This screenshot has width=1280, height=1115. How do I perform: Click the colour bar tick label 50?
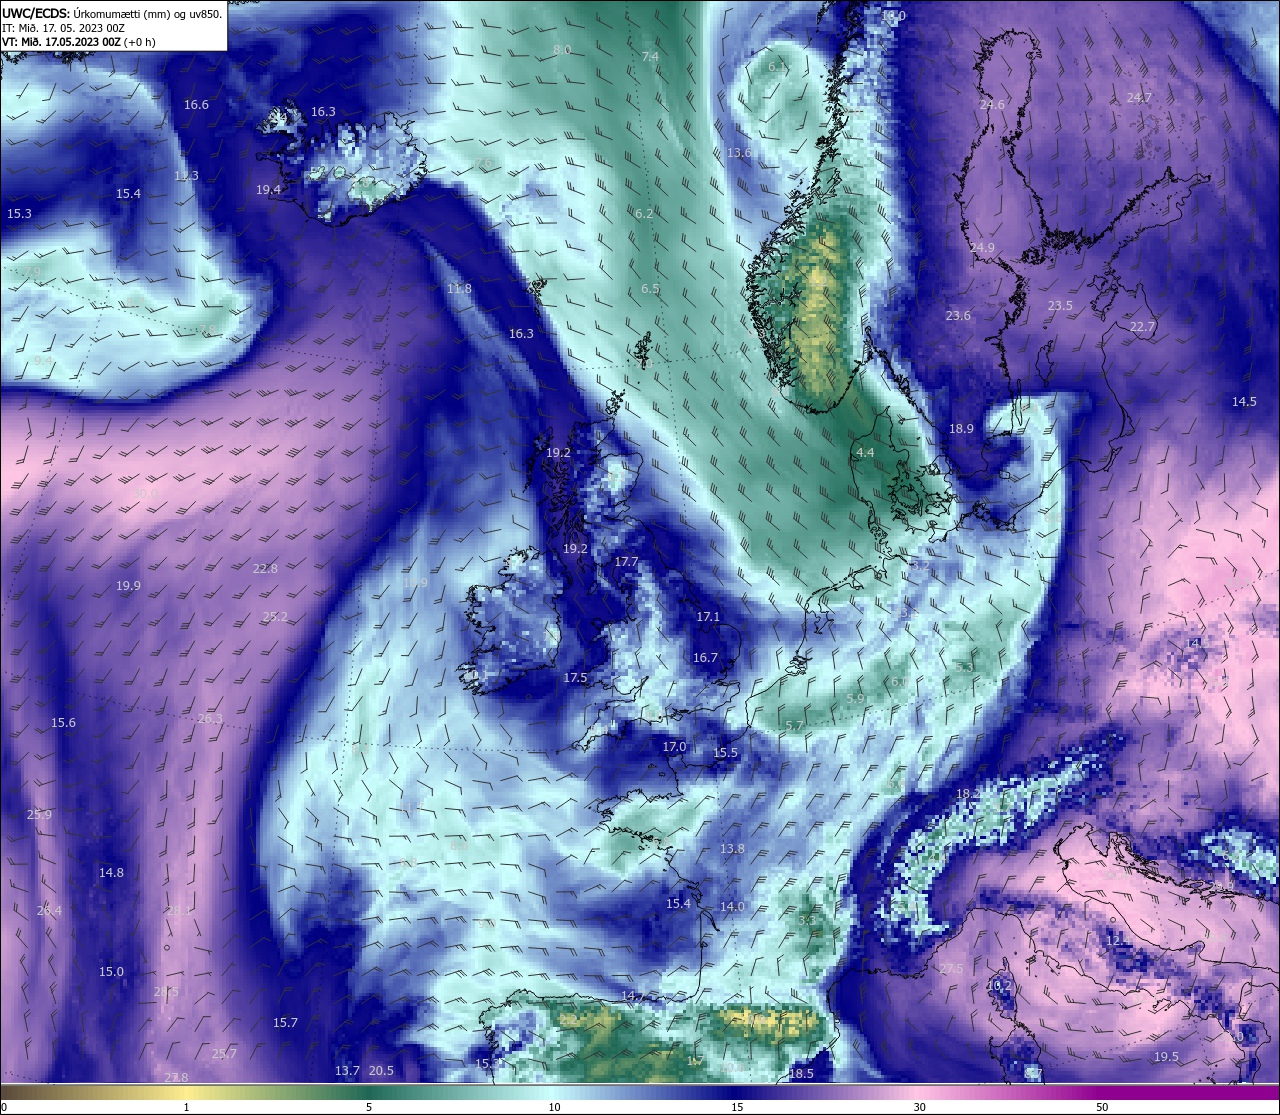click(x=1102, y=1107)
